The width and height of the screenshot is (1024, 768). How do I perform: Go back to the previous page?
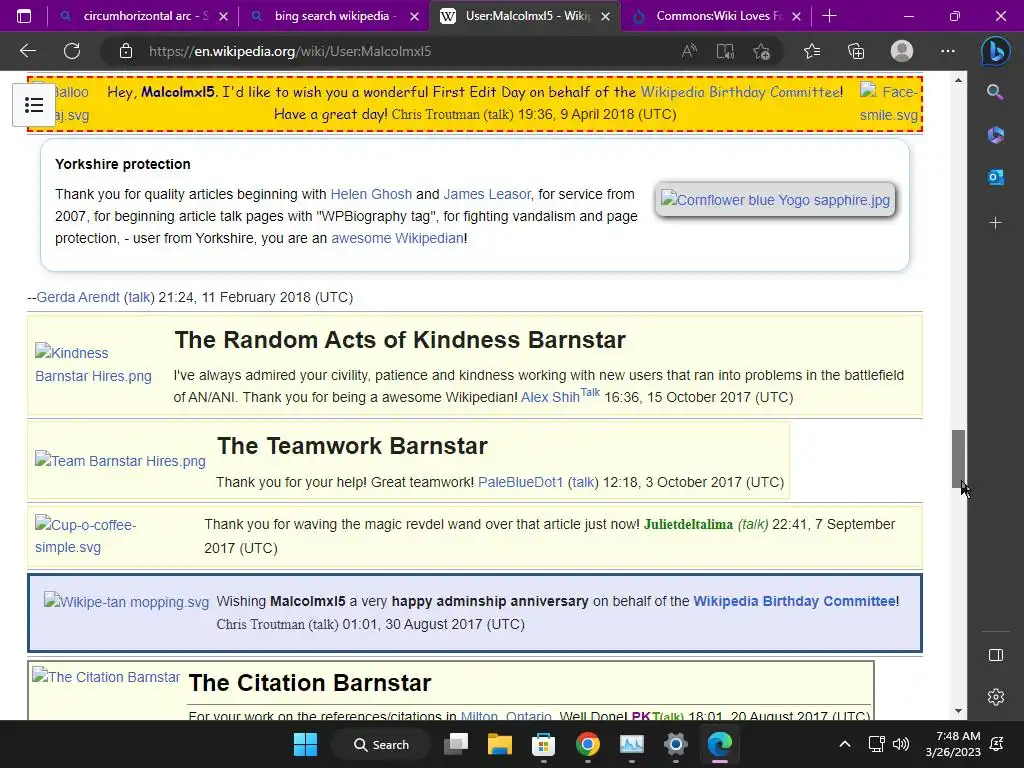coord(28,51)
